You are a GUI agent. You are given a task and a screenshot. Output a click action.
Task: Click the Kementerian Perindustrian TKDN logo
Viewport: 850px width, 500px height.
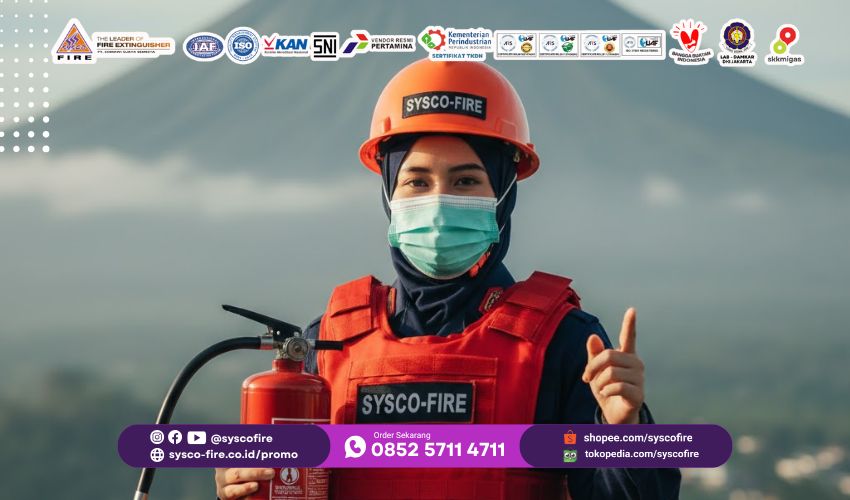tap(455, 43)
